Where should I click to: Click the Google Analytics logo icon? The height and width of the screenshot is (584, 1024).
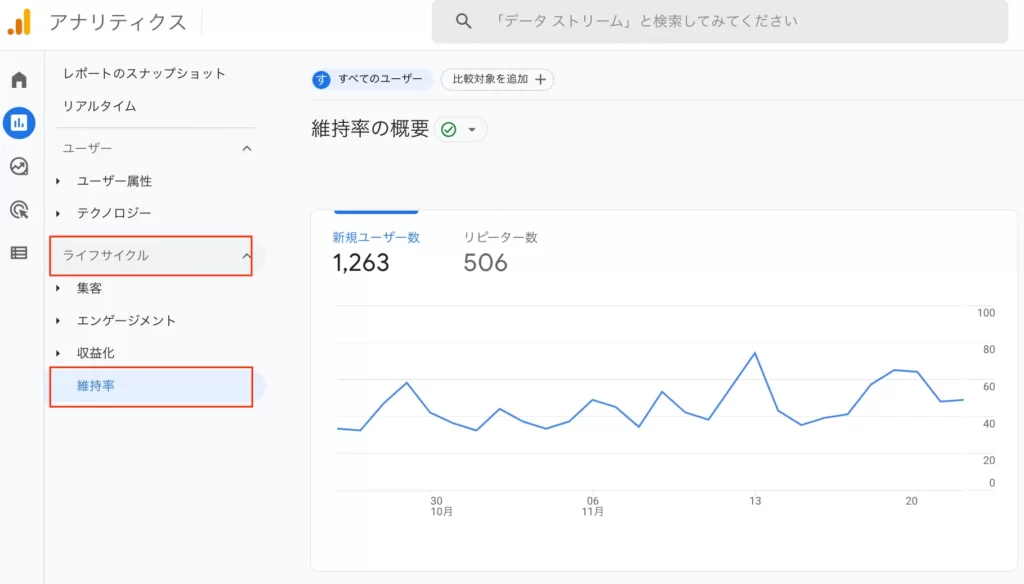[19, 22]
